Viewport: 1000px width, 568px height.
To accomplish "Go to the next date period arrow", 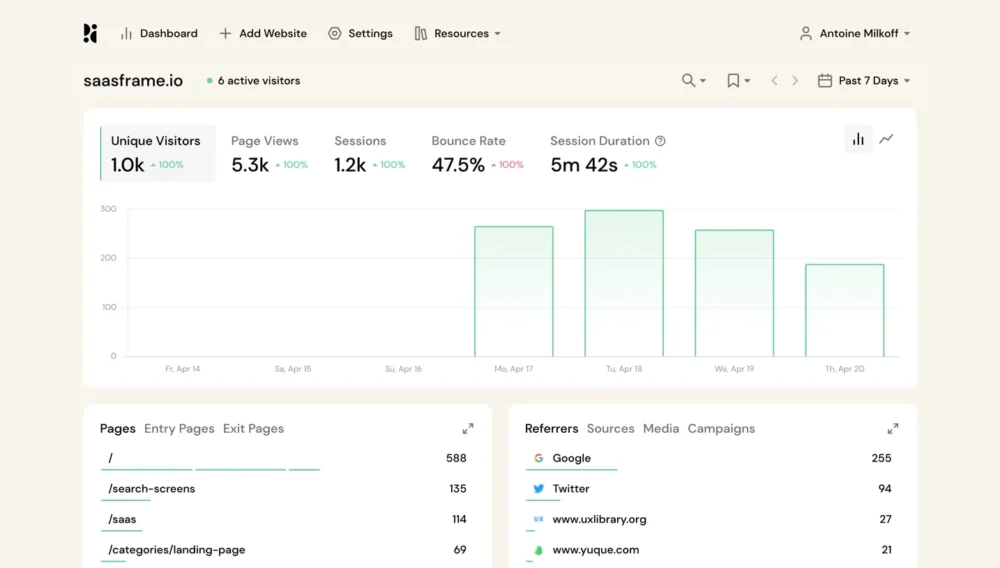I will tap(795, 81).
